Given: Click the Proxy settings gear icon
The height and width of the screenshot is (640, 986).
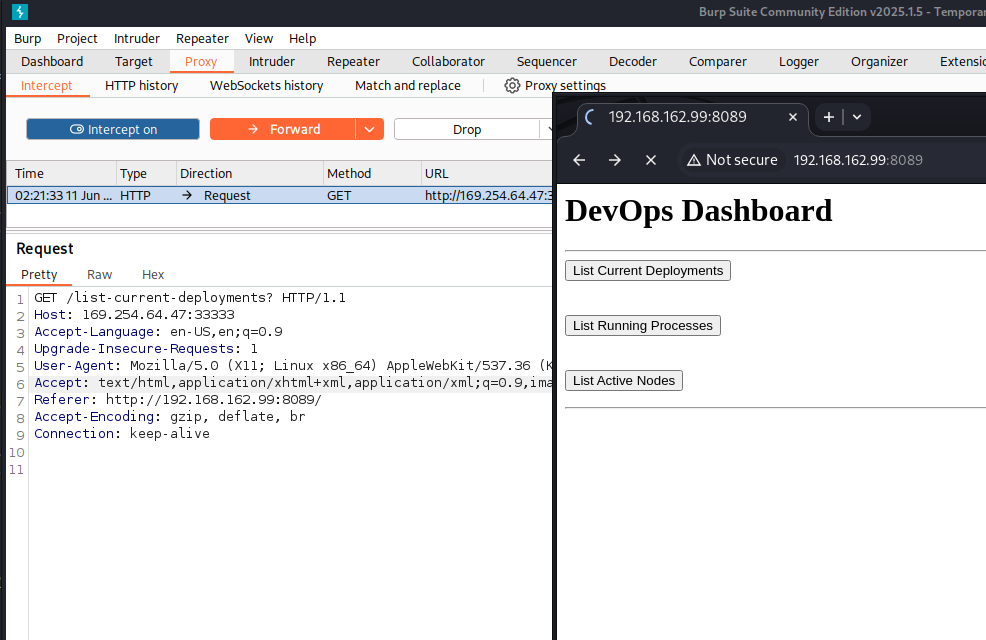Looking at the screenshot, I should pyautogui.click(x=512, y=86).
